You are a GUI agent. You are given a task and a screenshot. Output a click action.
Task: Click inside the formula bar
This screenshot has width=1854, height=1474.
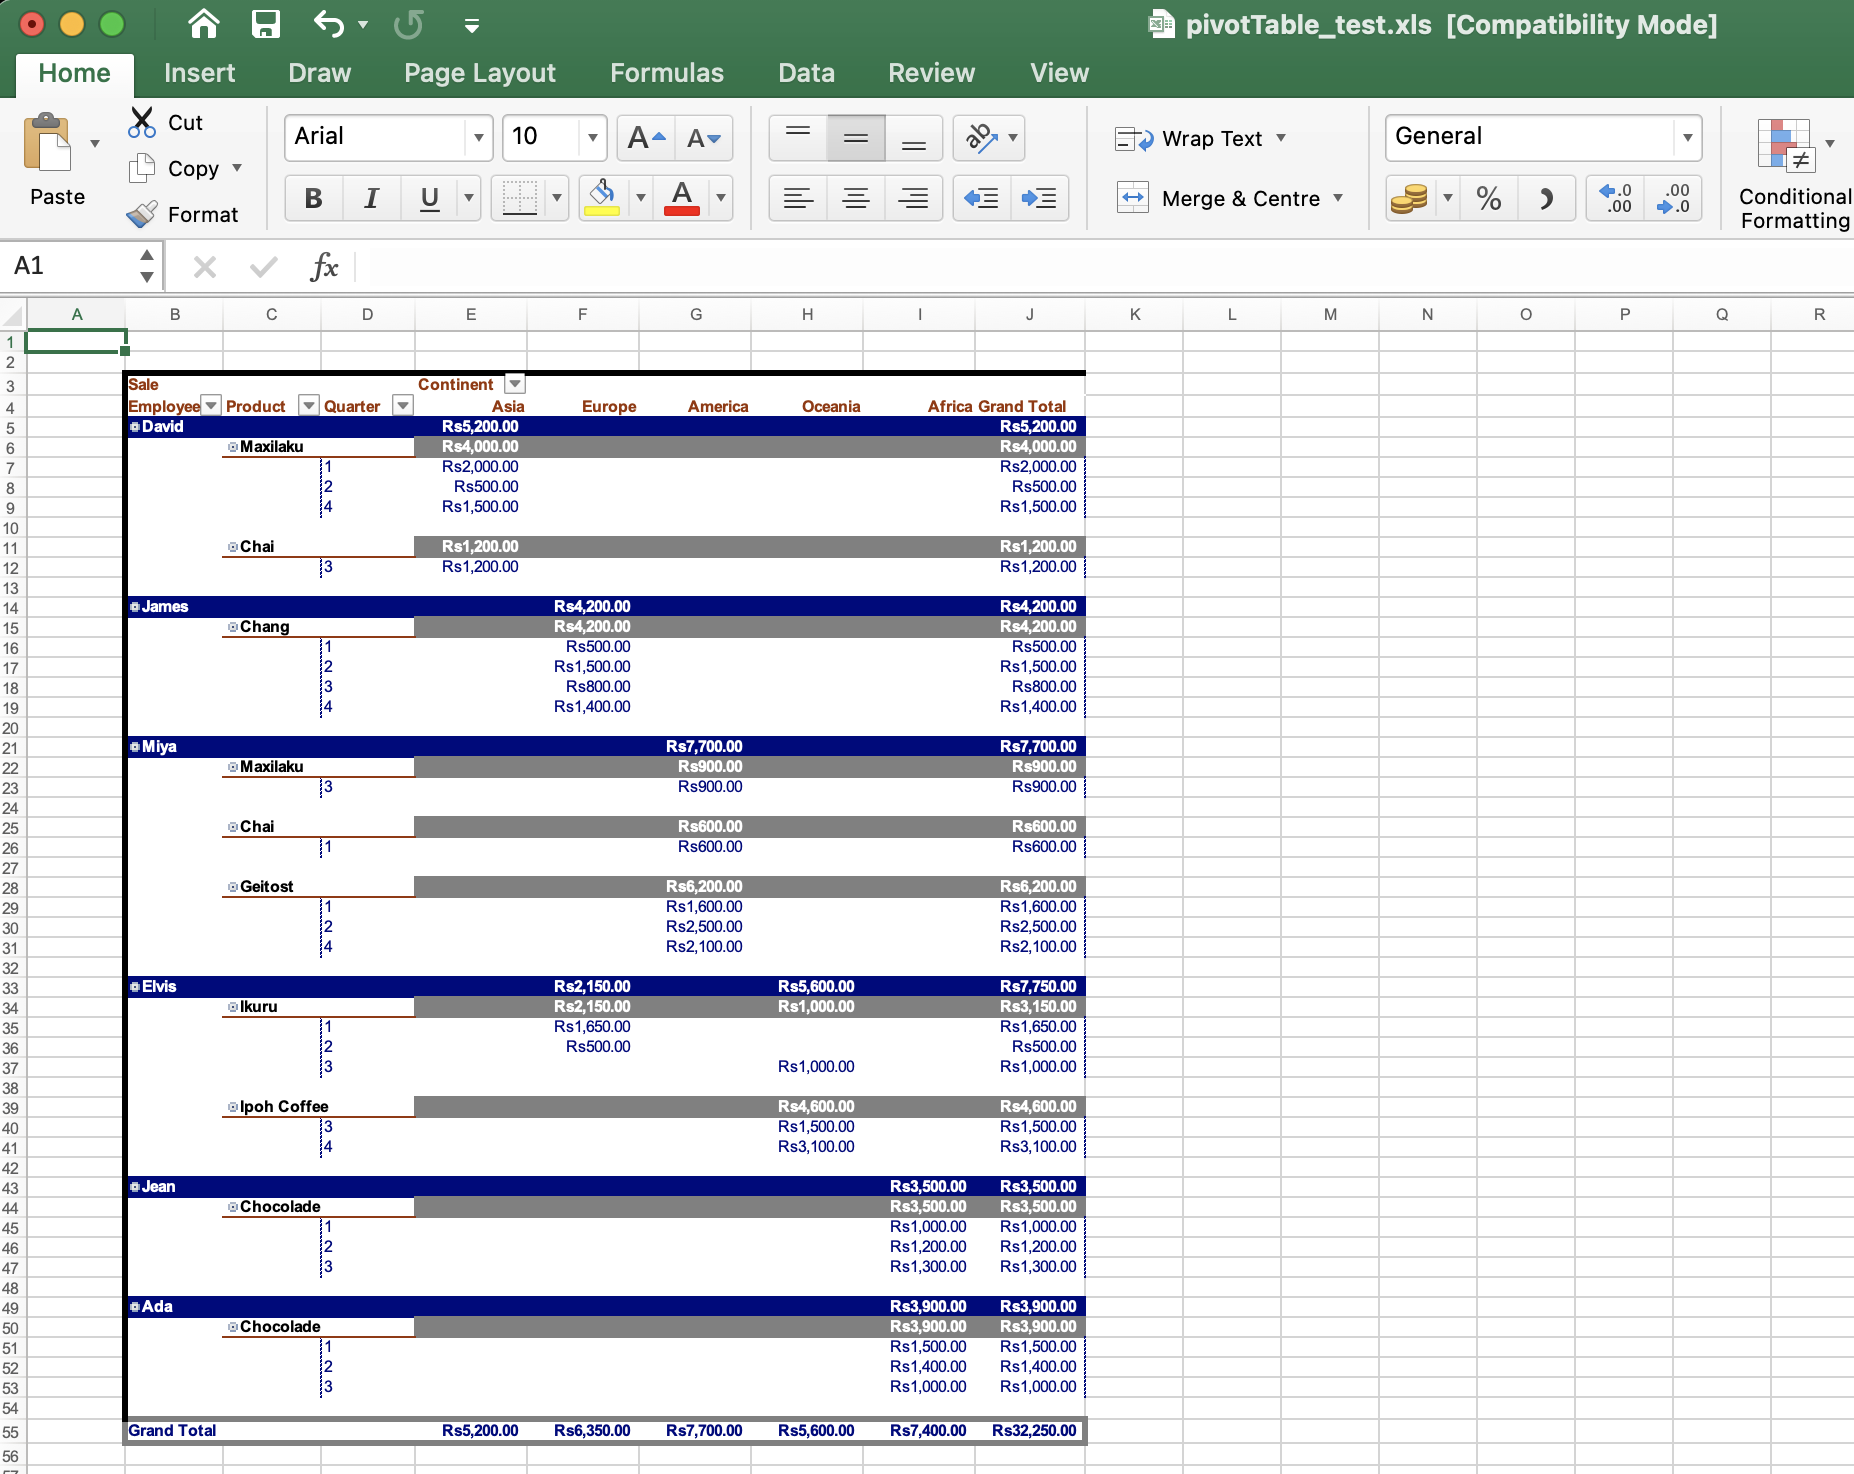coord(700,266)
